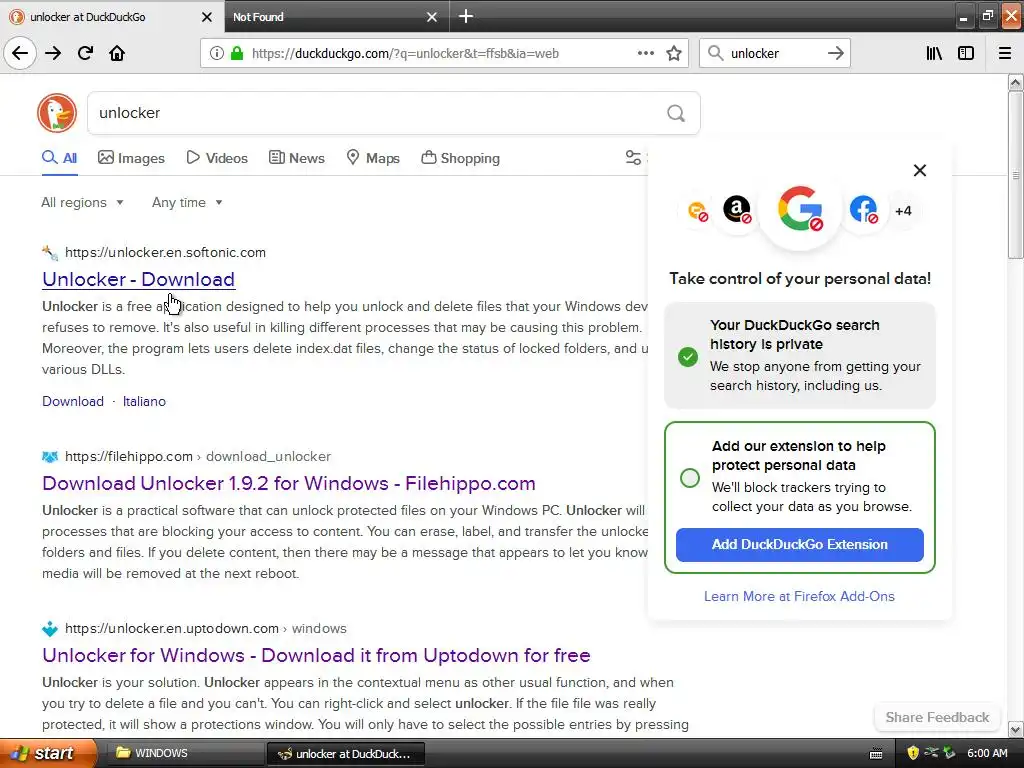Focus the toolbar search box
The width and height of the screenshot is (1024, 768).
774,53
